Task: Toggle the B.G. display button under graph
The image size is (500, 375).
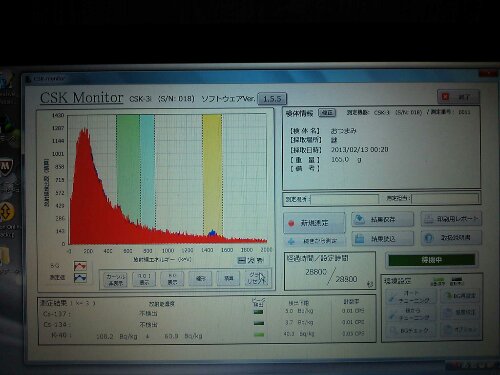Action: point(172,279)
